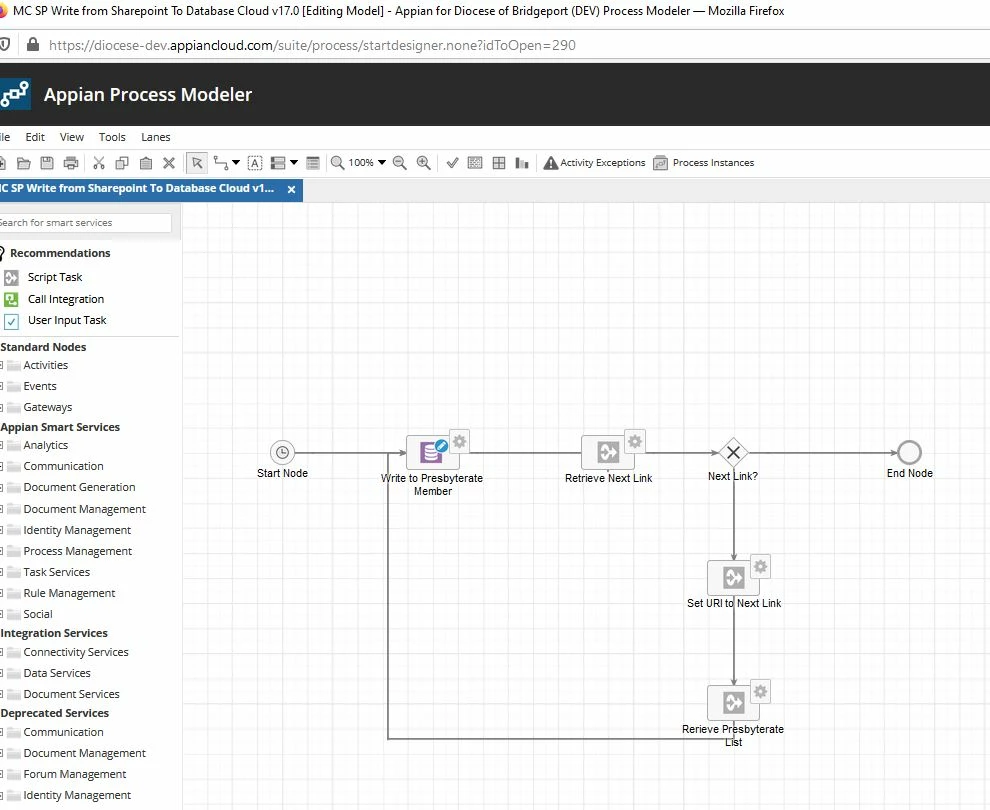Click the zoom magnifier icon beside 100%
The image size is (990, 810).
[x=338, y=163]
